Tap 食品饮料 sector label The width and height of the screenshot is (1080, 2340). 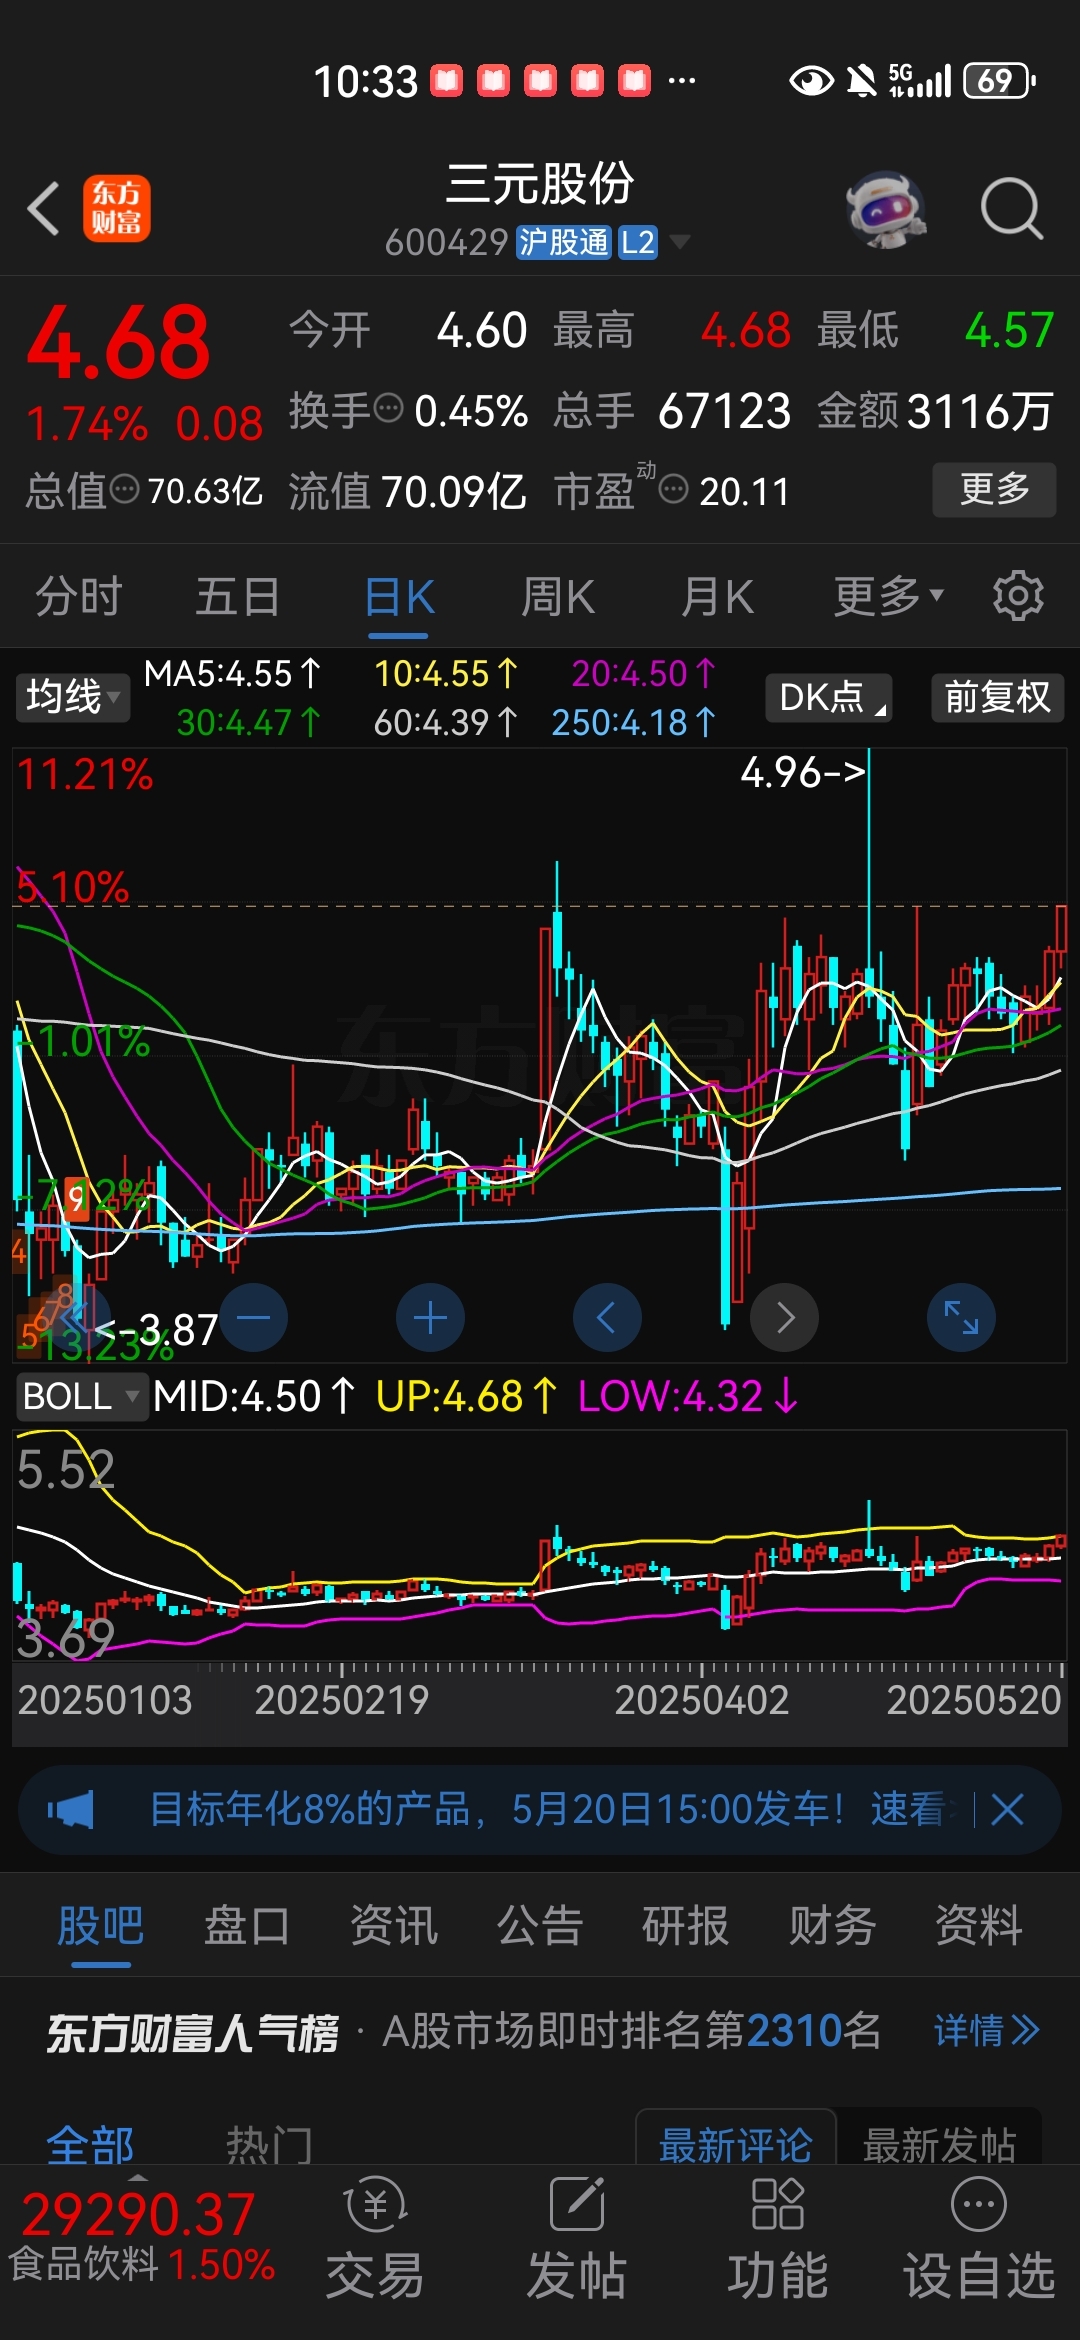coord(84,2264)
